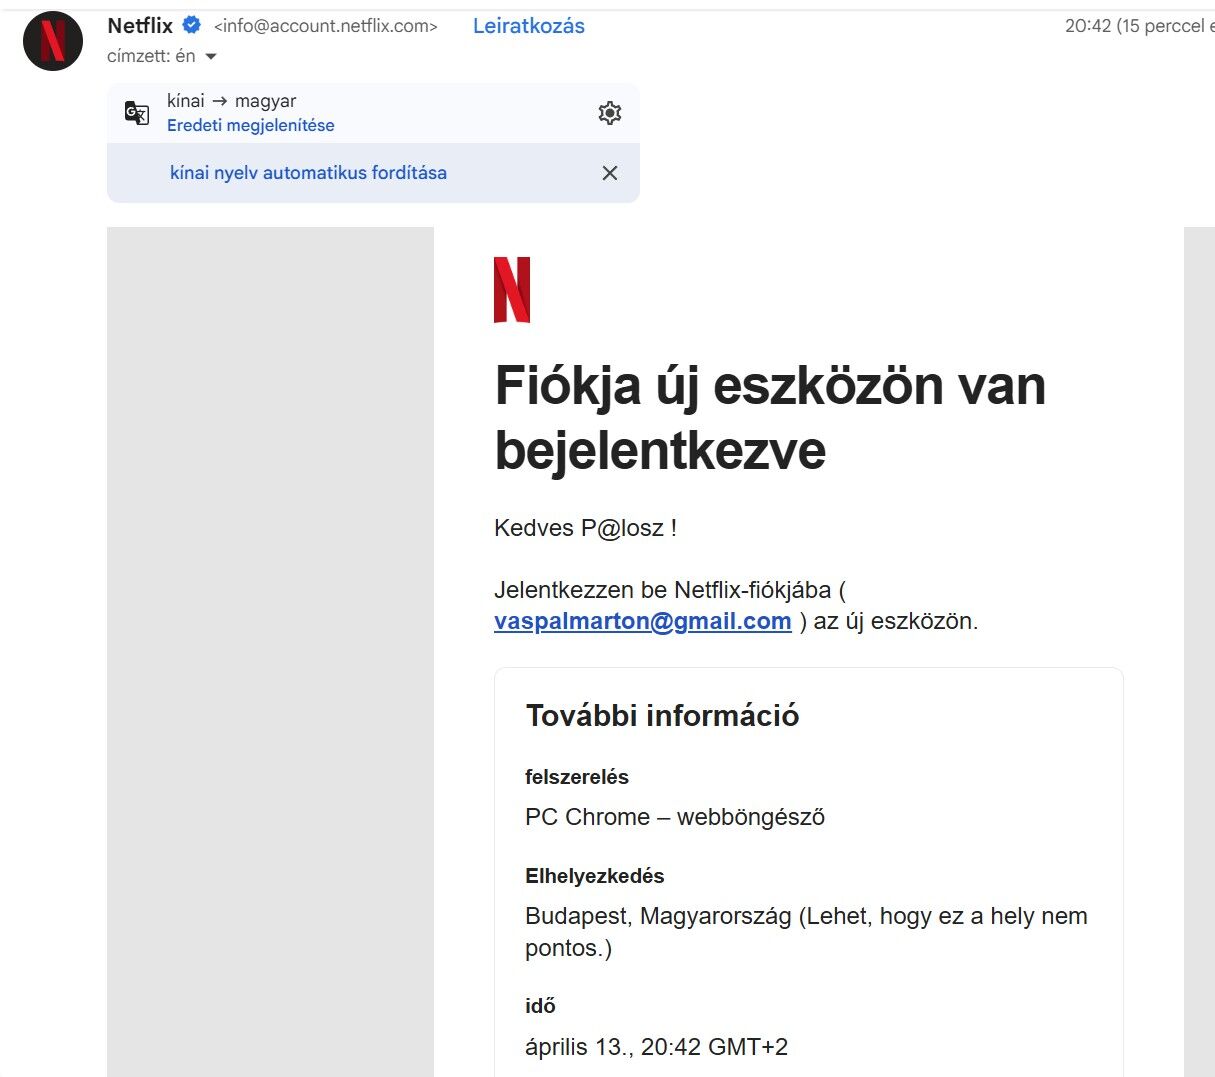Click the kínai → magyar language label
Image resolution: width=1215 pixels, height=1077 pixels.
pos(232,101)
